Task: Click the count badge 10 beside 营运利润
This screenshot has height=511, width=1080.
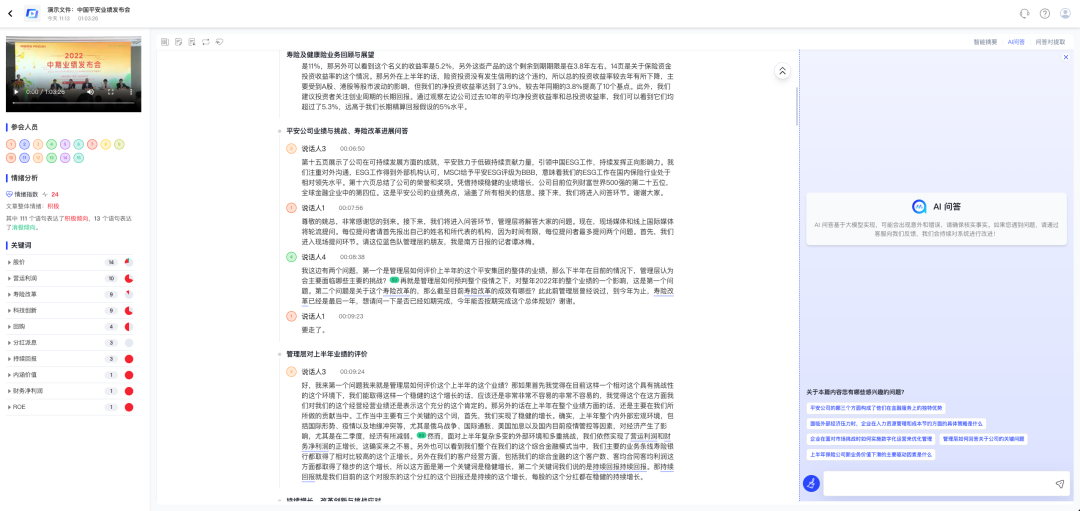Action: click(112, 278)
